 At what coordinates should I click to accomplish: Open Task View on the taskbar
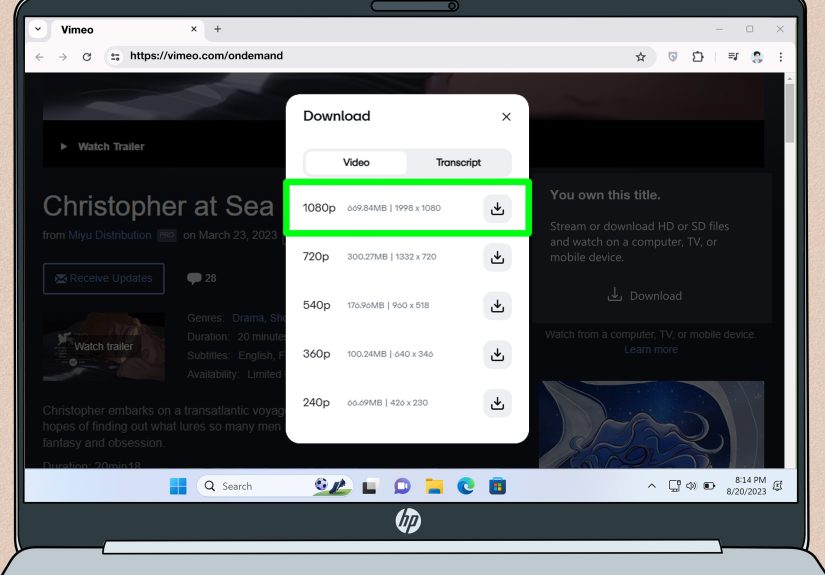(370, 486)
